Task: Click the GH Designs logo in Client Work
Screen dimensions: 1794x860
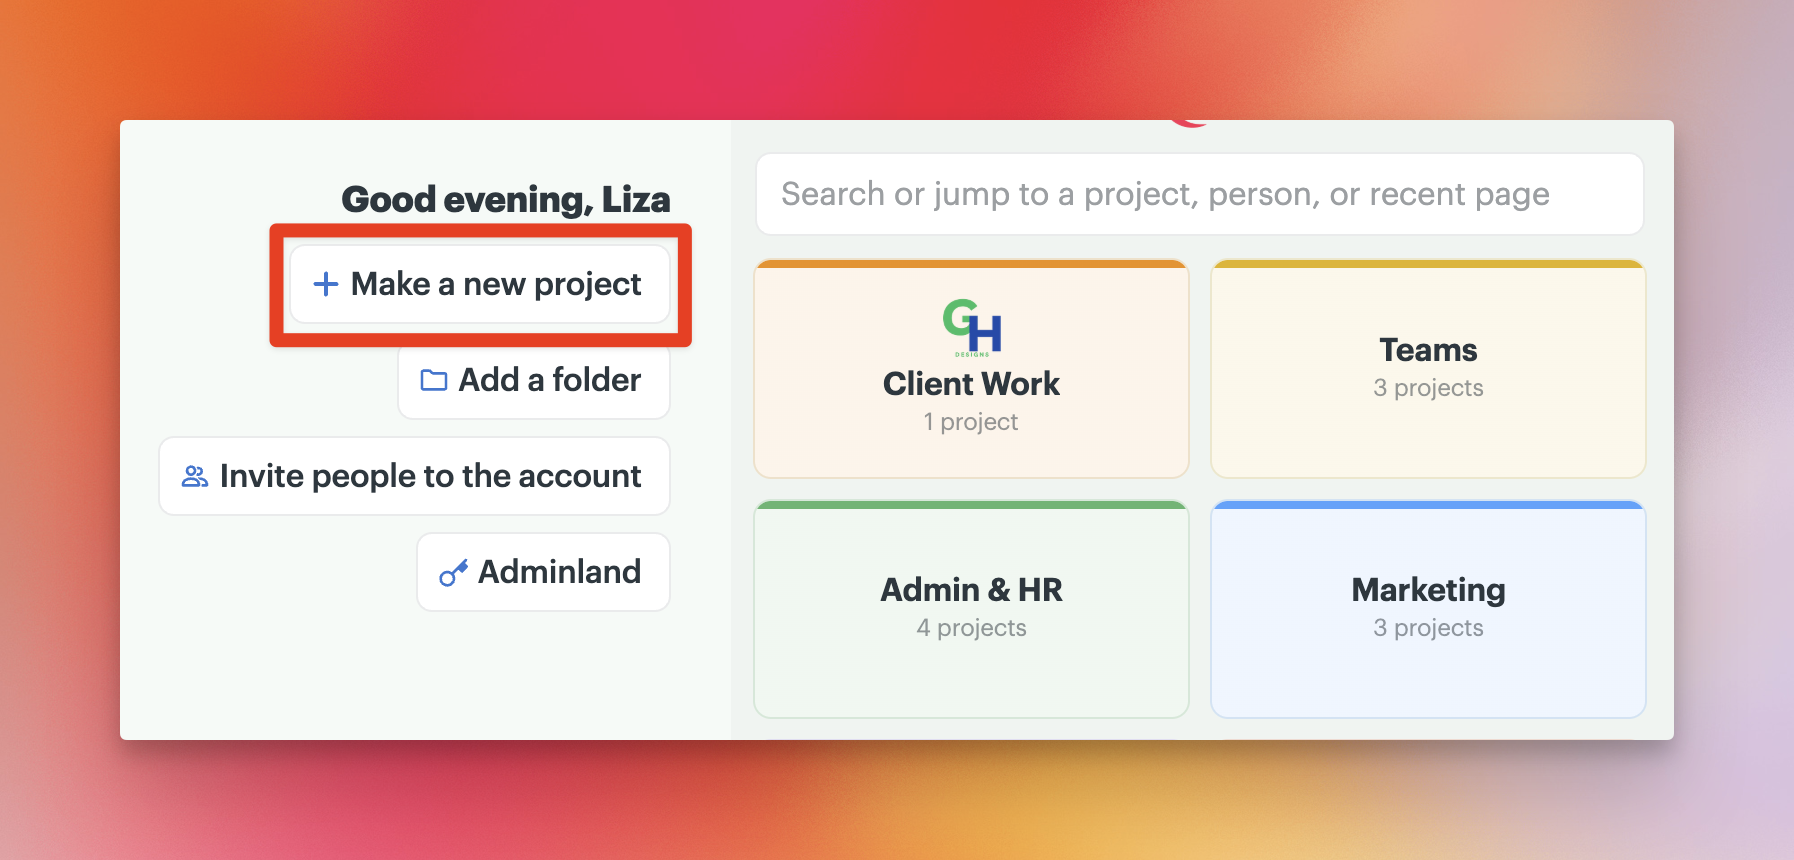Action: point(972,328)
